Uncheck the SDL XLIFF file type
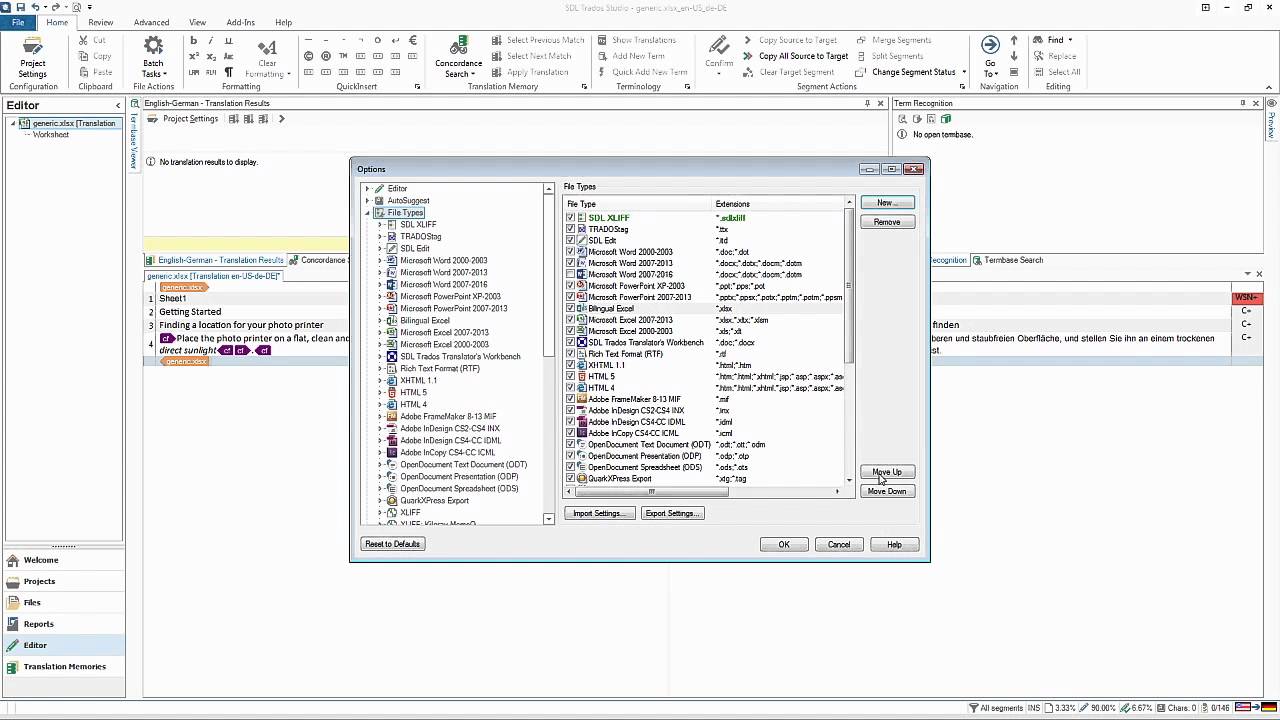Screen dimensions: 1280x720 (571, 218)
